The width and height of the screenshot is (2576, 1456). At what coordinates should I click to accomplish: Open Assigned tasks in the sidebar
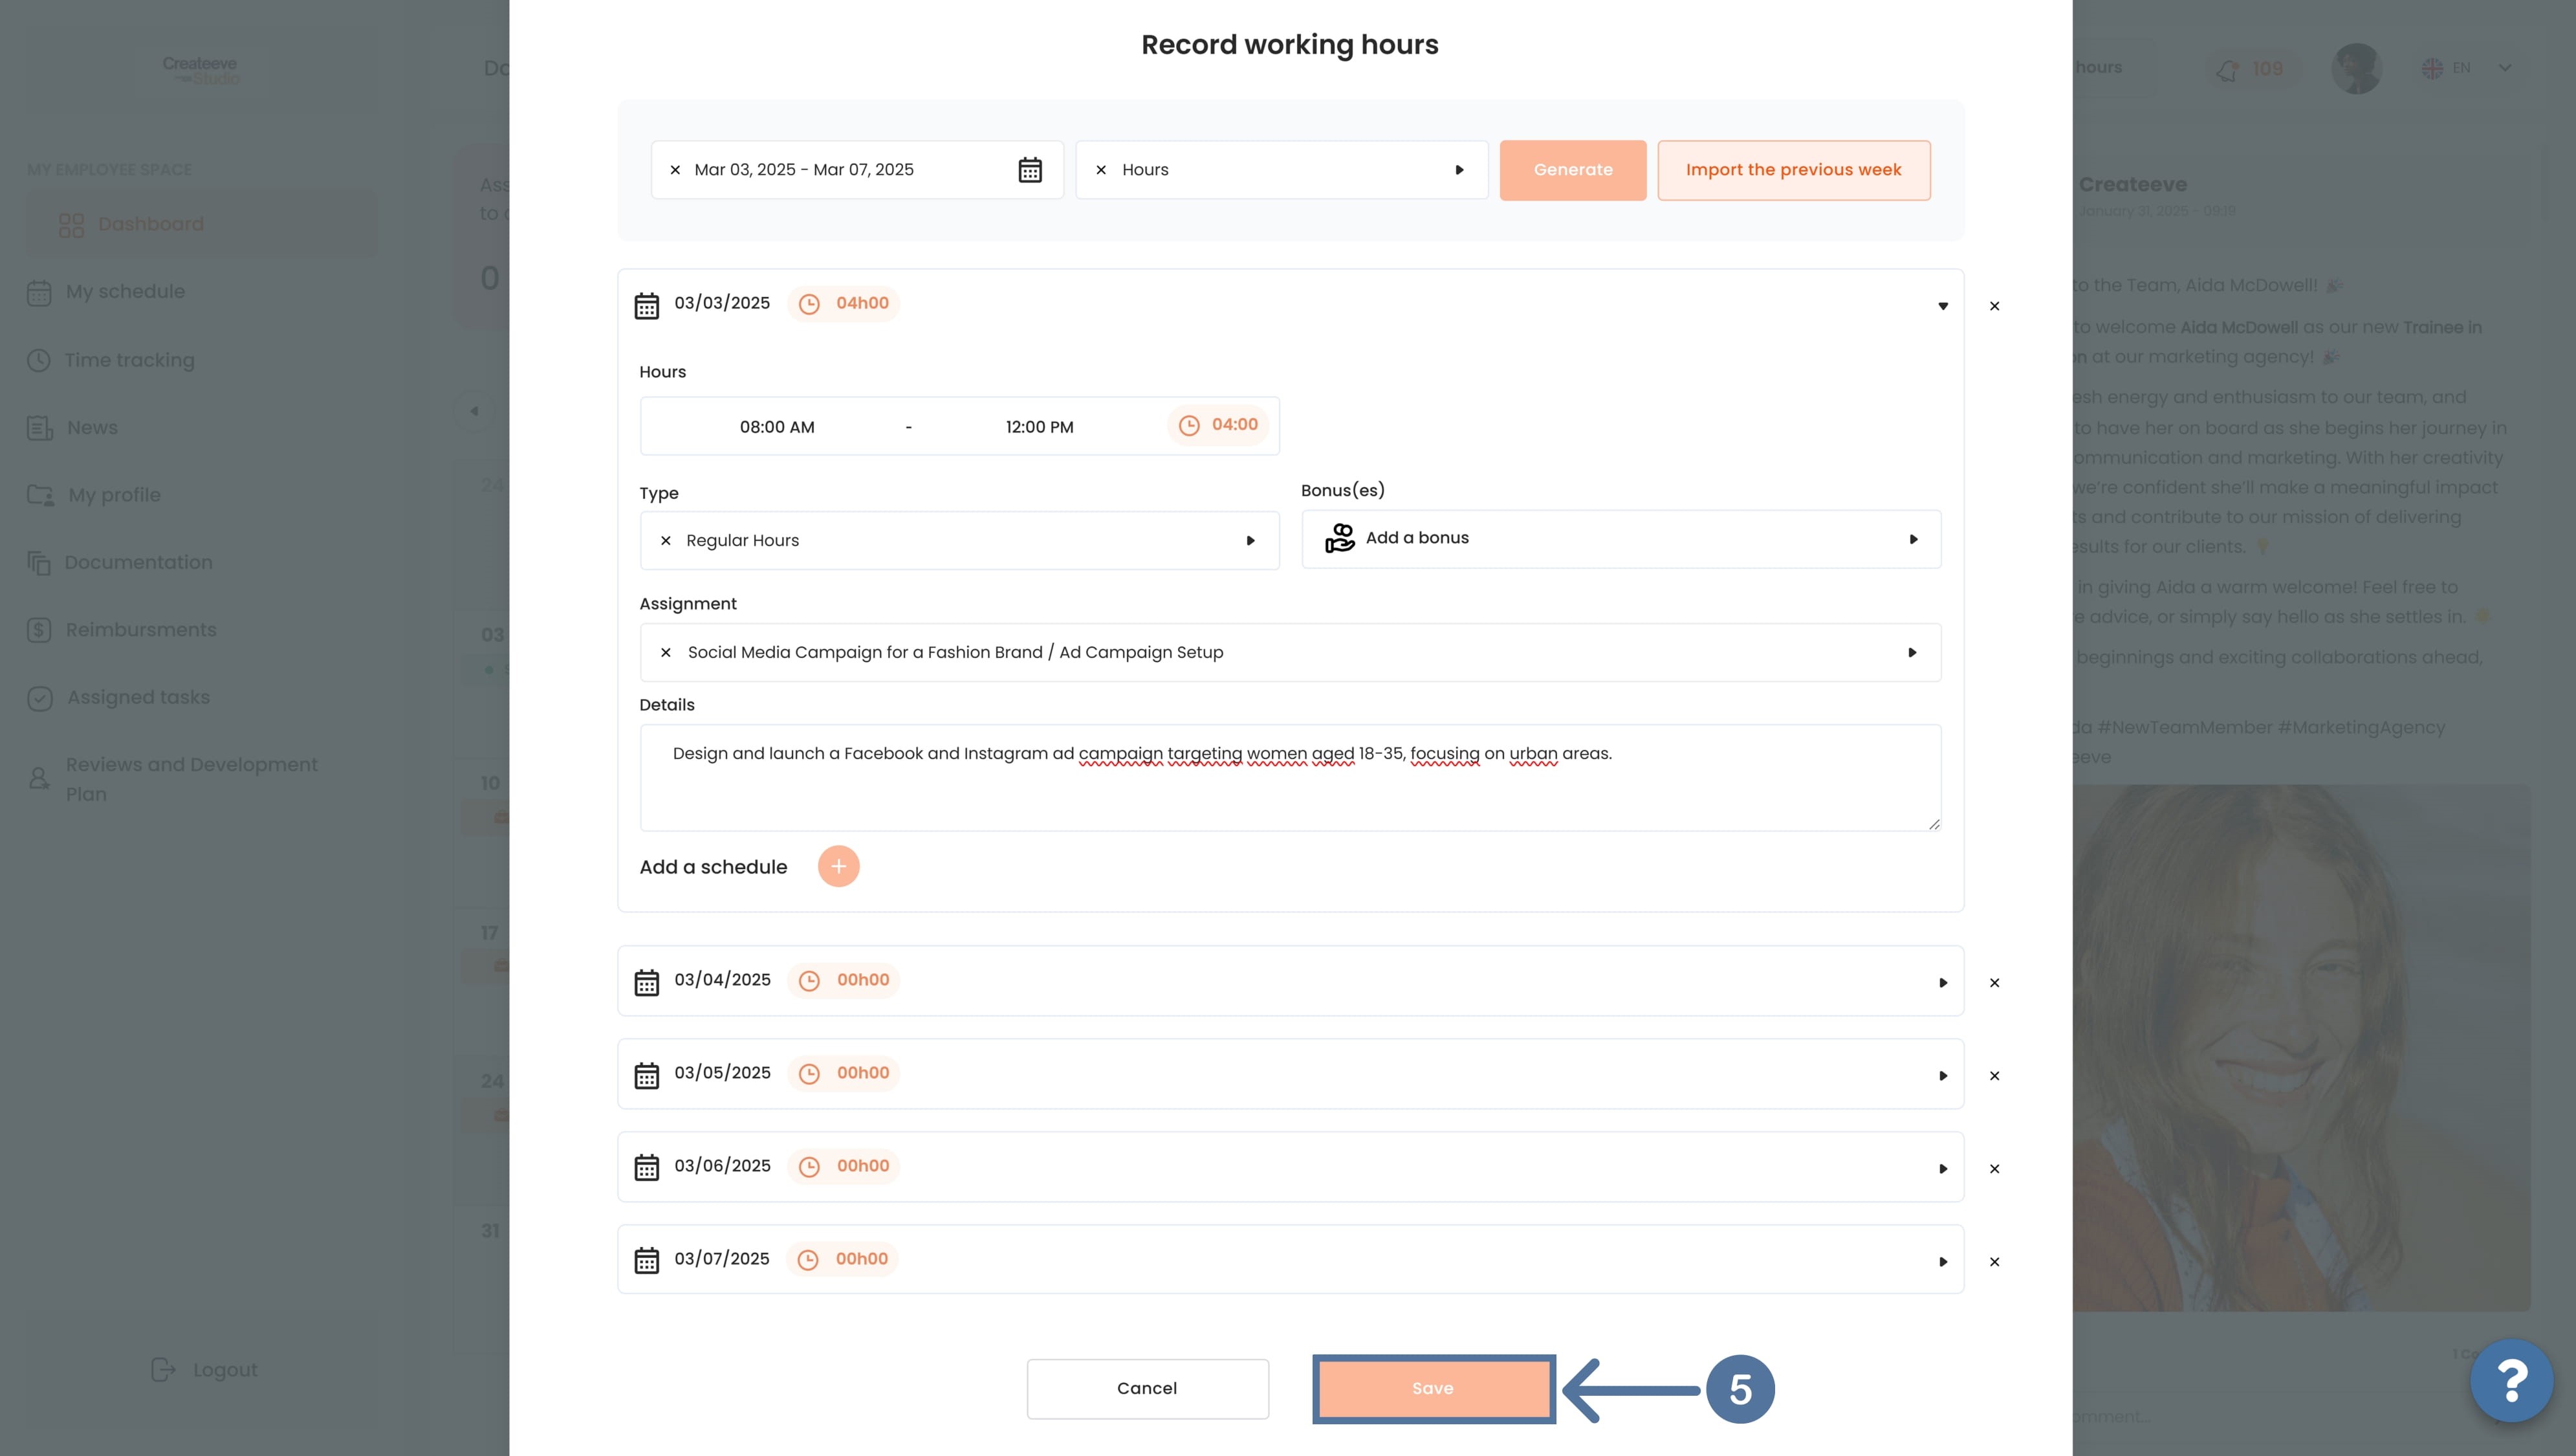119,698
